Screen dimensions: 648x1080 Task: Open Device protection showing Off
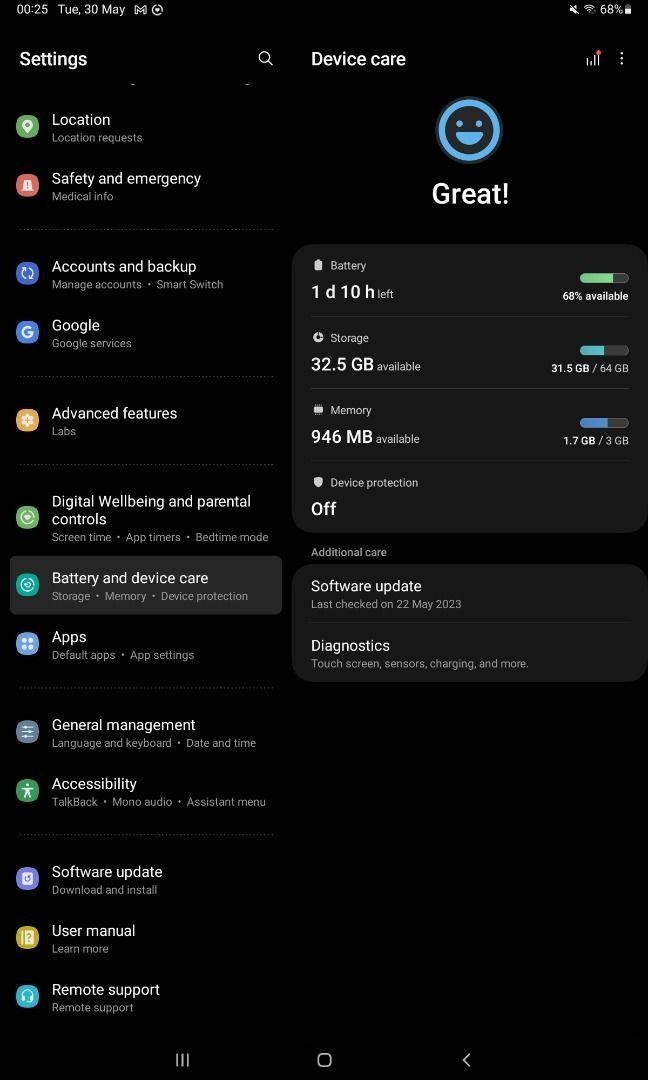pos(470,496)
